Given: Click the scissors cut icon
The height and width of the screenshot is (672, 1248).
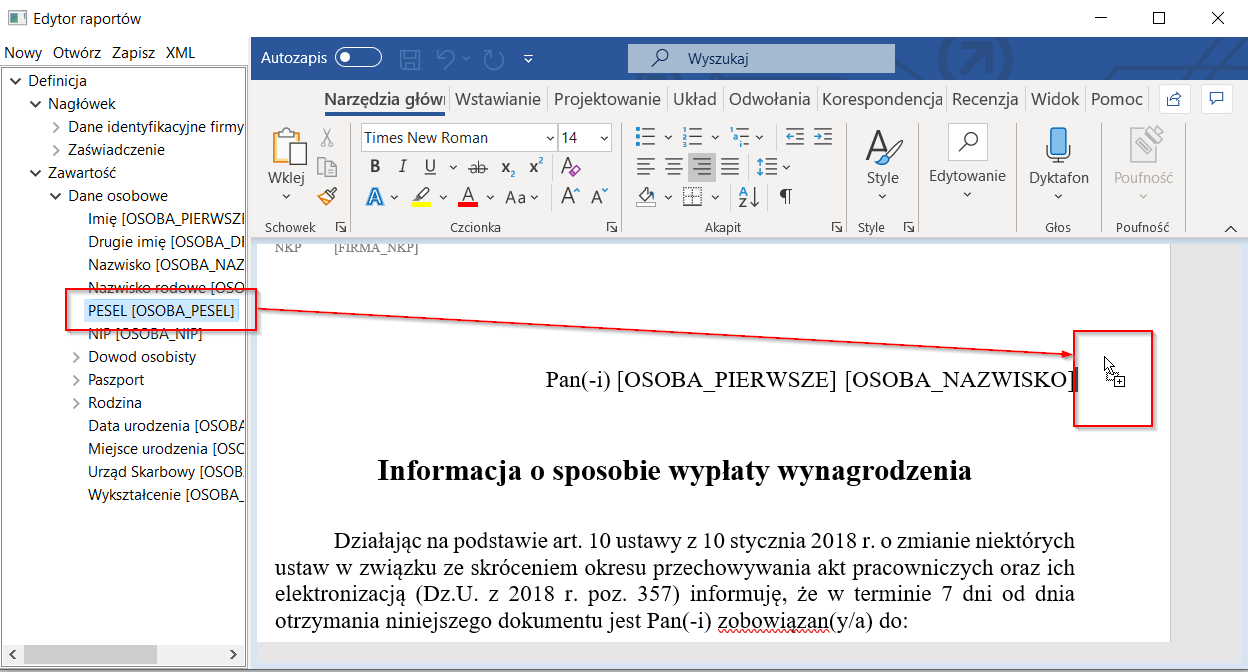Looking at the screenshot, I should (x=326, y=137).
